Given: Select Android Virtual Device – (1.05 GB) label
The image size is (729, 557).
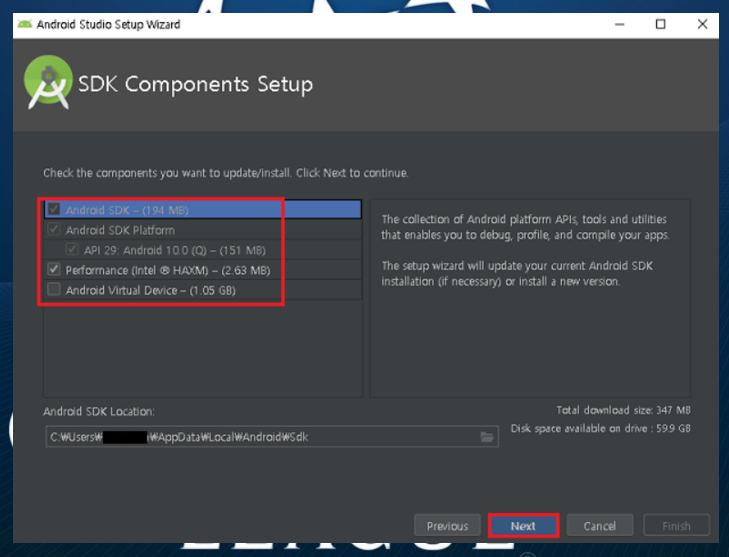Looking at the screenshot, I should (151, 291).
